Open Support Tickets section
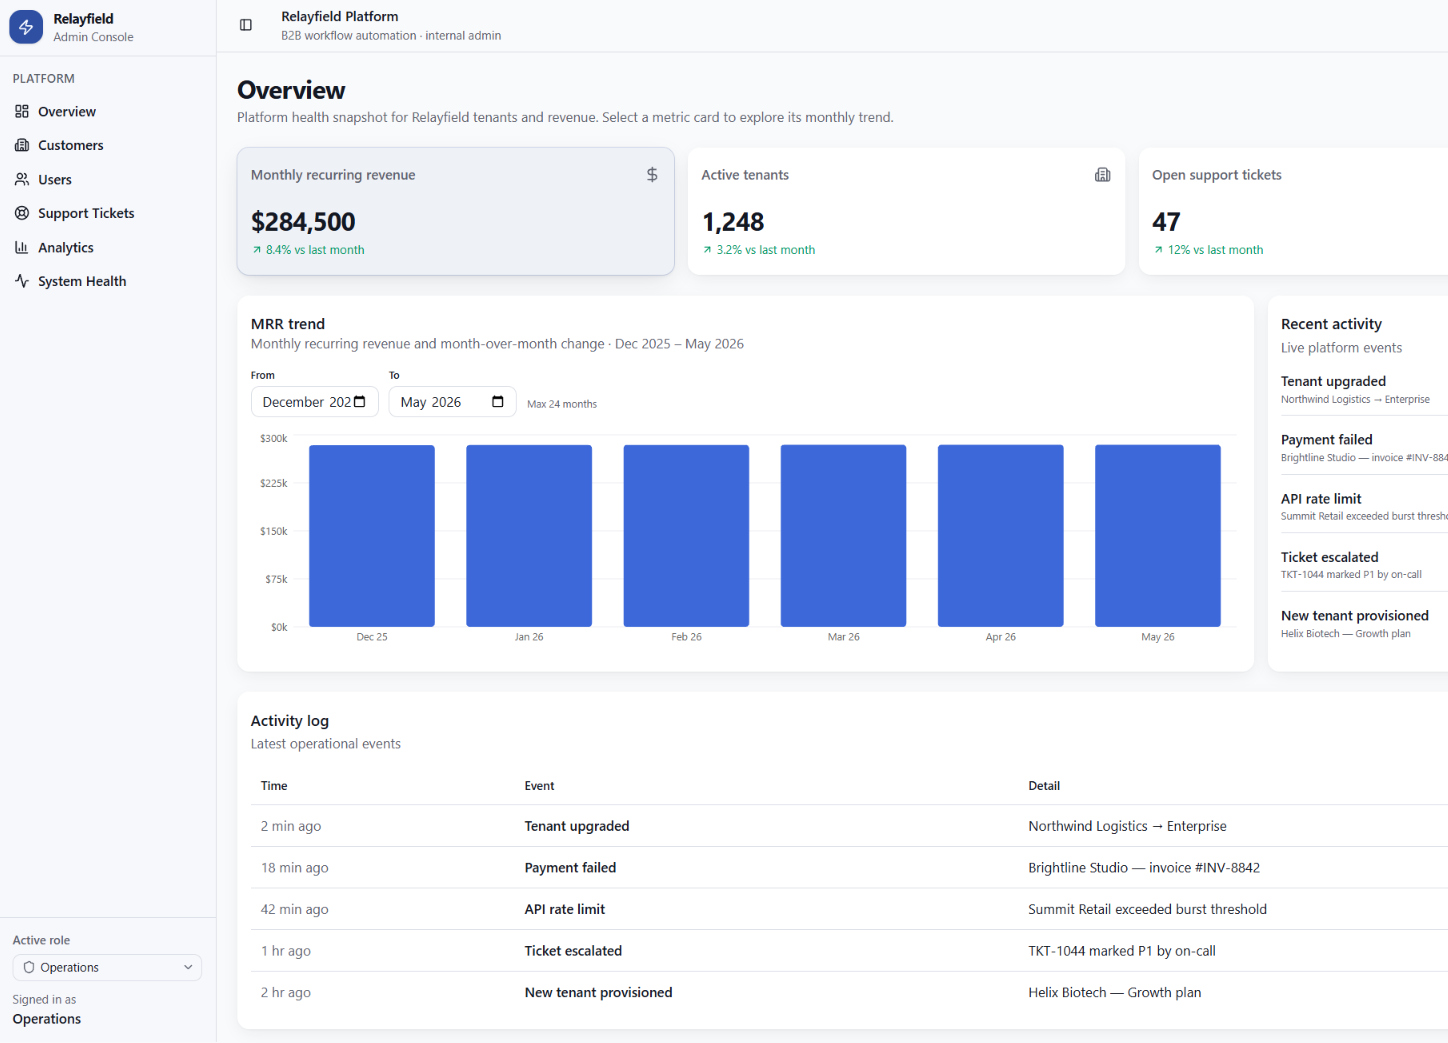 click(x=107, y=213)
